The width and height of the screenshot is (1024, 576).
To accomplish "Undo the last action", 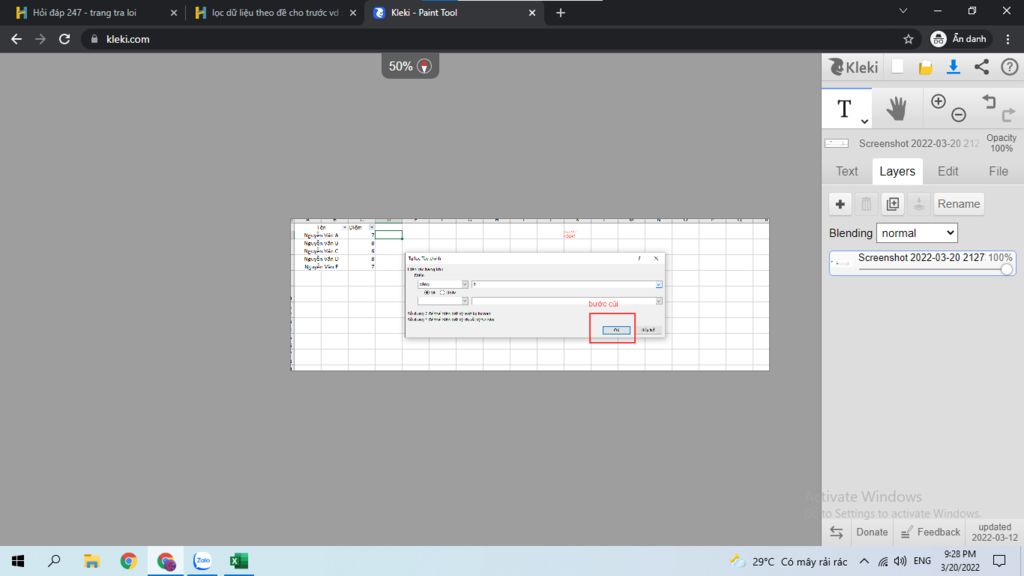I will [x=989, y=101].
